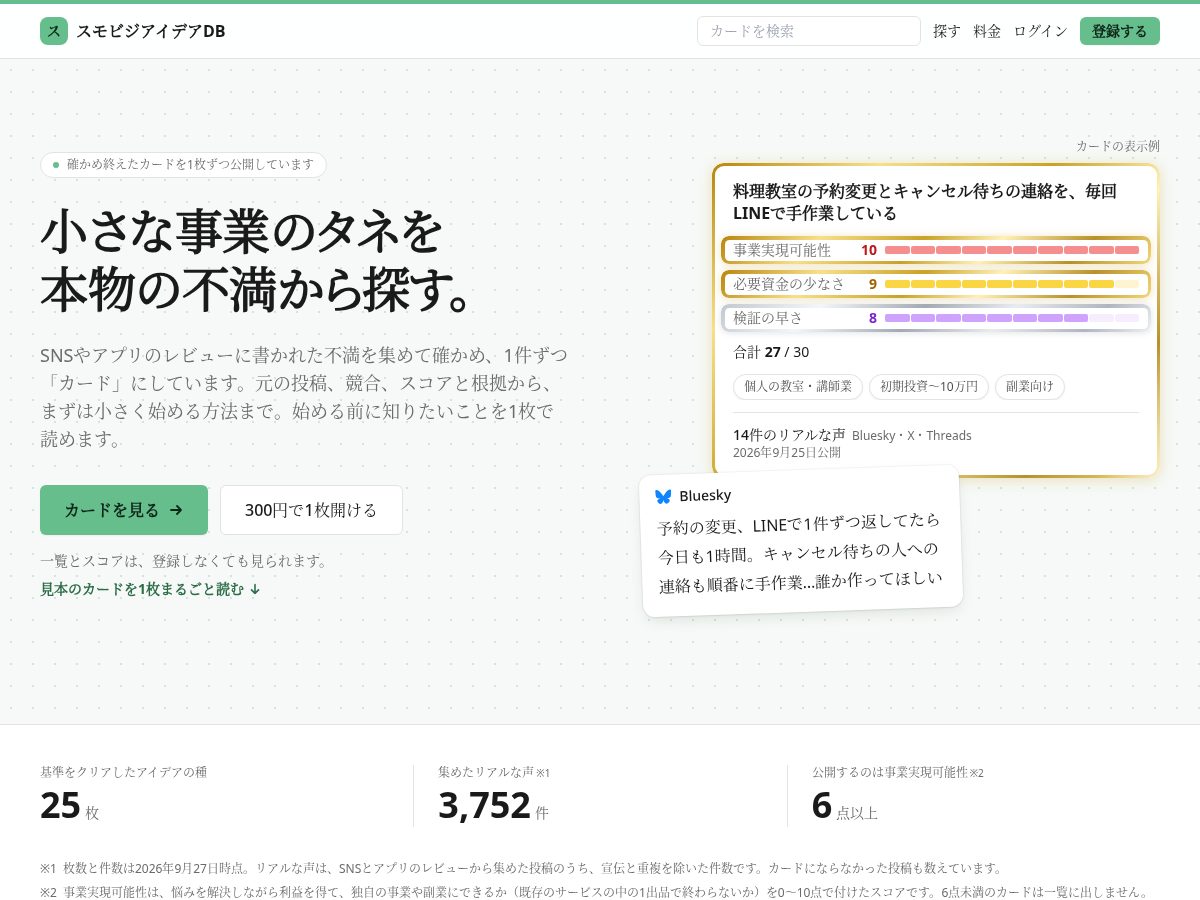Click the 必要資金の少なさ score bar
Screen dimensions: 1200x900
936,284
